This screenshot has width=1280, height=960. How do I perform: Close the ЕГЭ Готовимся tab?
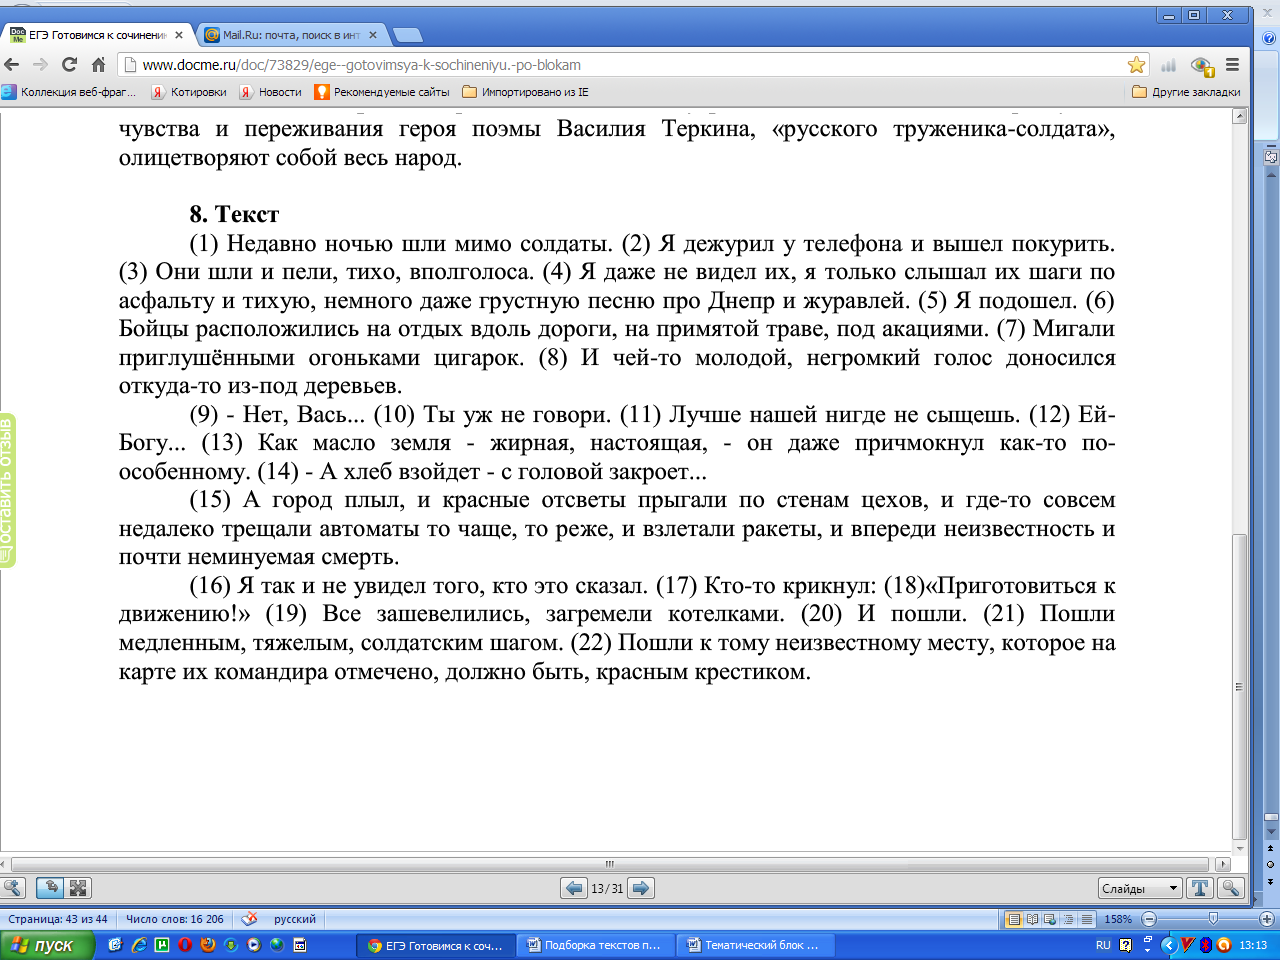[x=180, y=35]
